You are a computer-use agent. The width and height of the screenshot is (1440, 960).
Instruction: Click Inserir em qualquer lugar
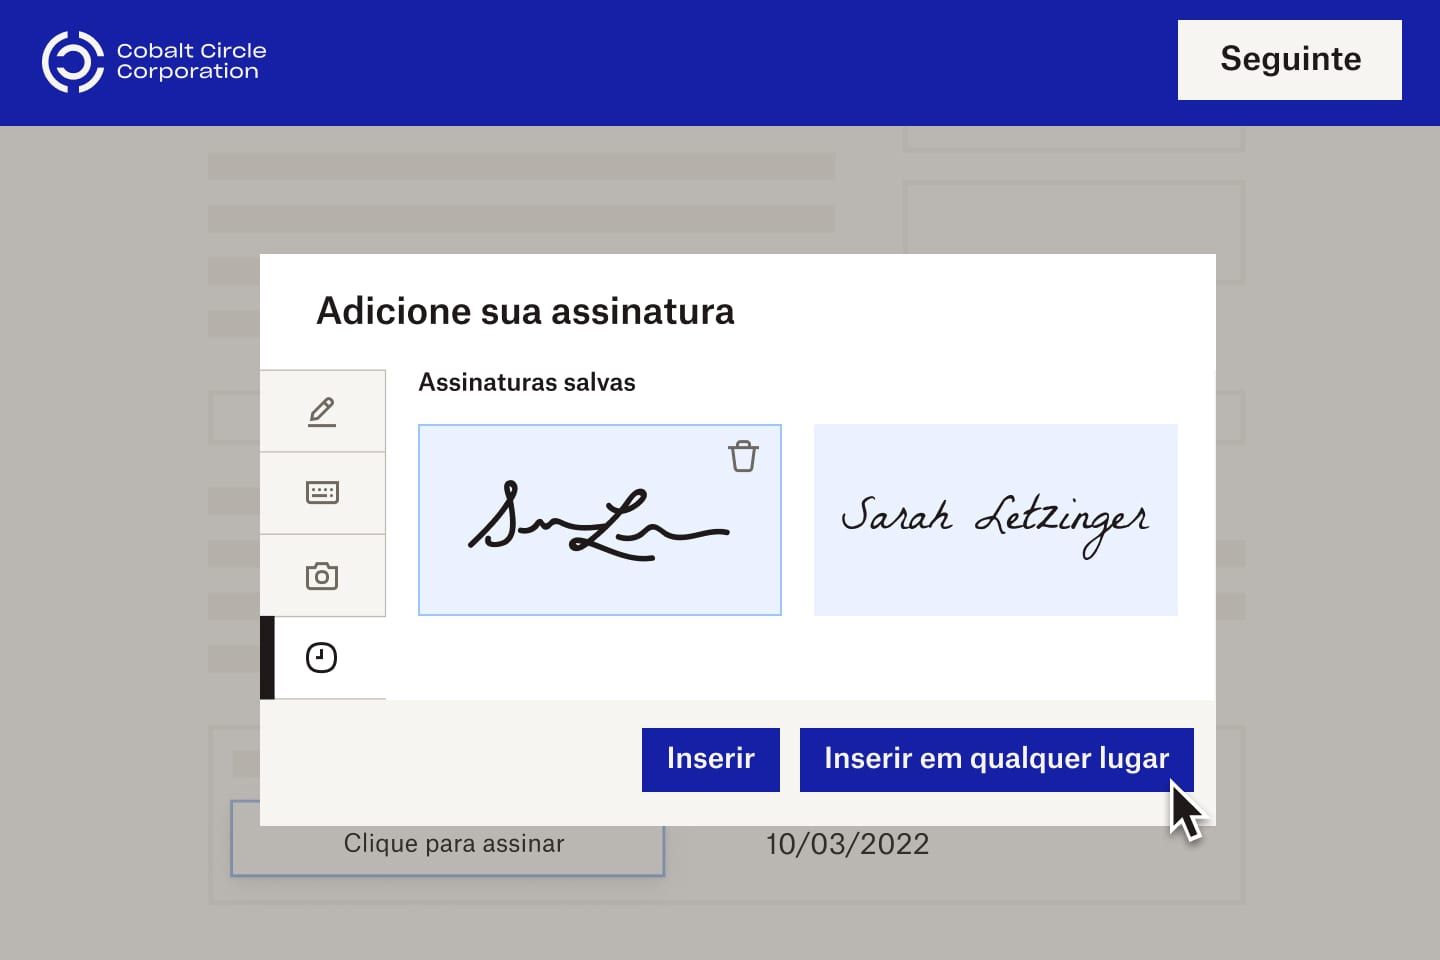click(x=996, y=759)
